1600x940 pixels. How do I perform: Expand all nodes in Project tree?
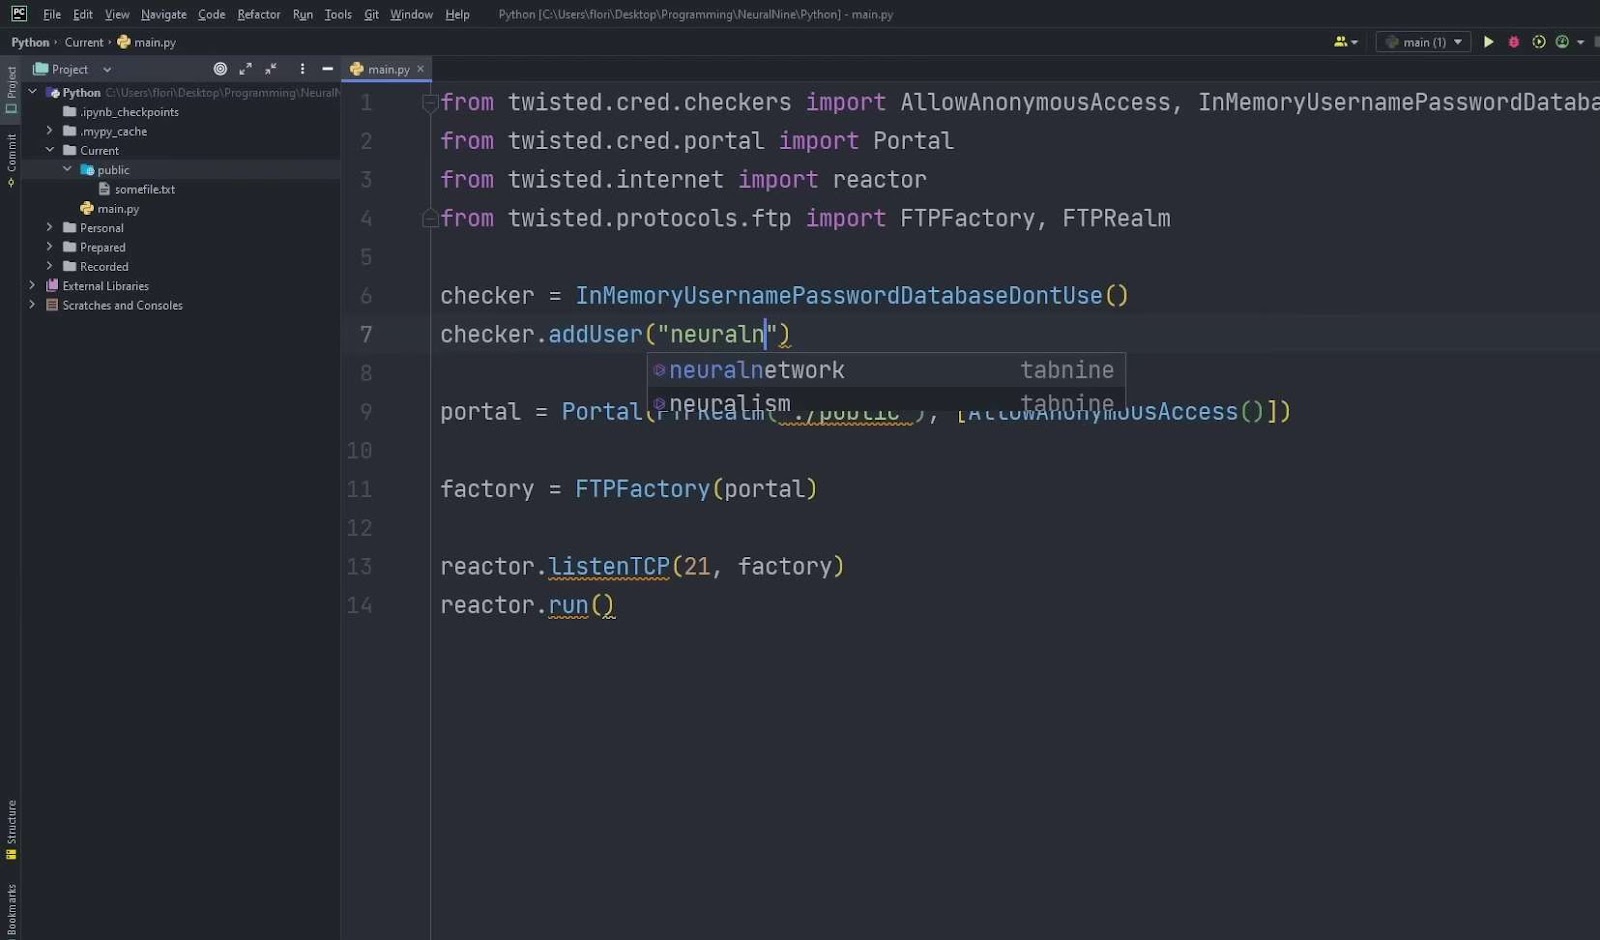click(246, 68)
